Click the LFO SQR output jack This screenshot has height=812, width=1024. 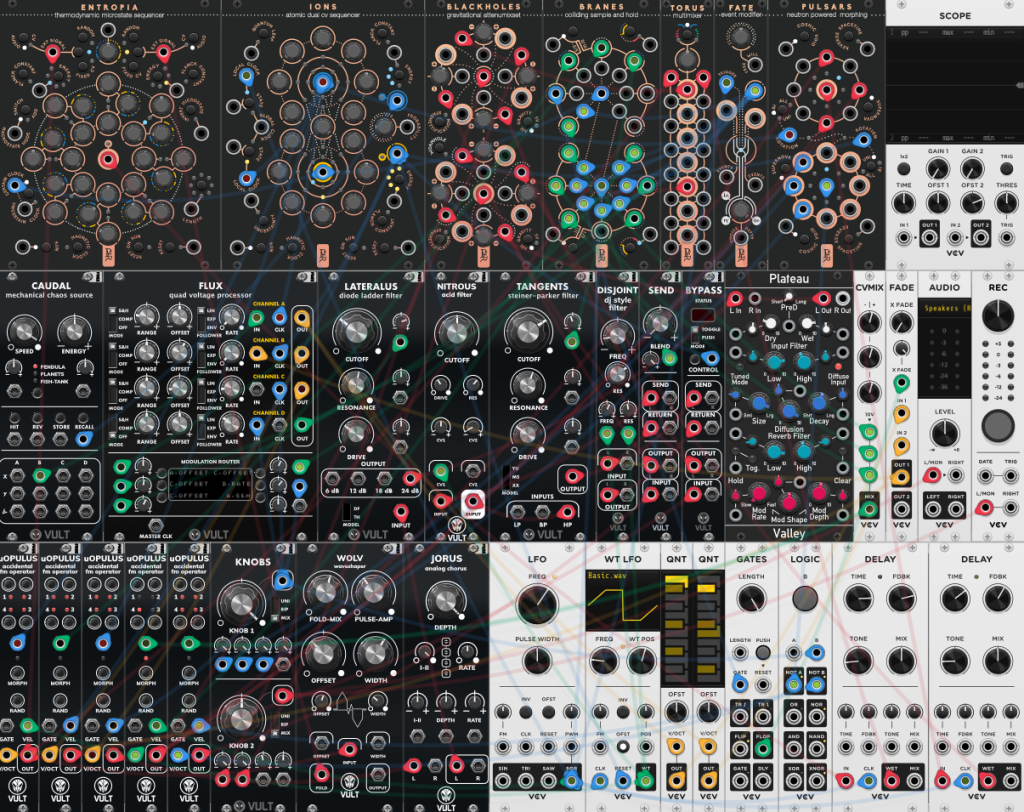click(571, 781)
